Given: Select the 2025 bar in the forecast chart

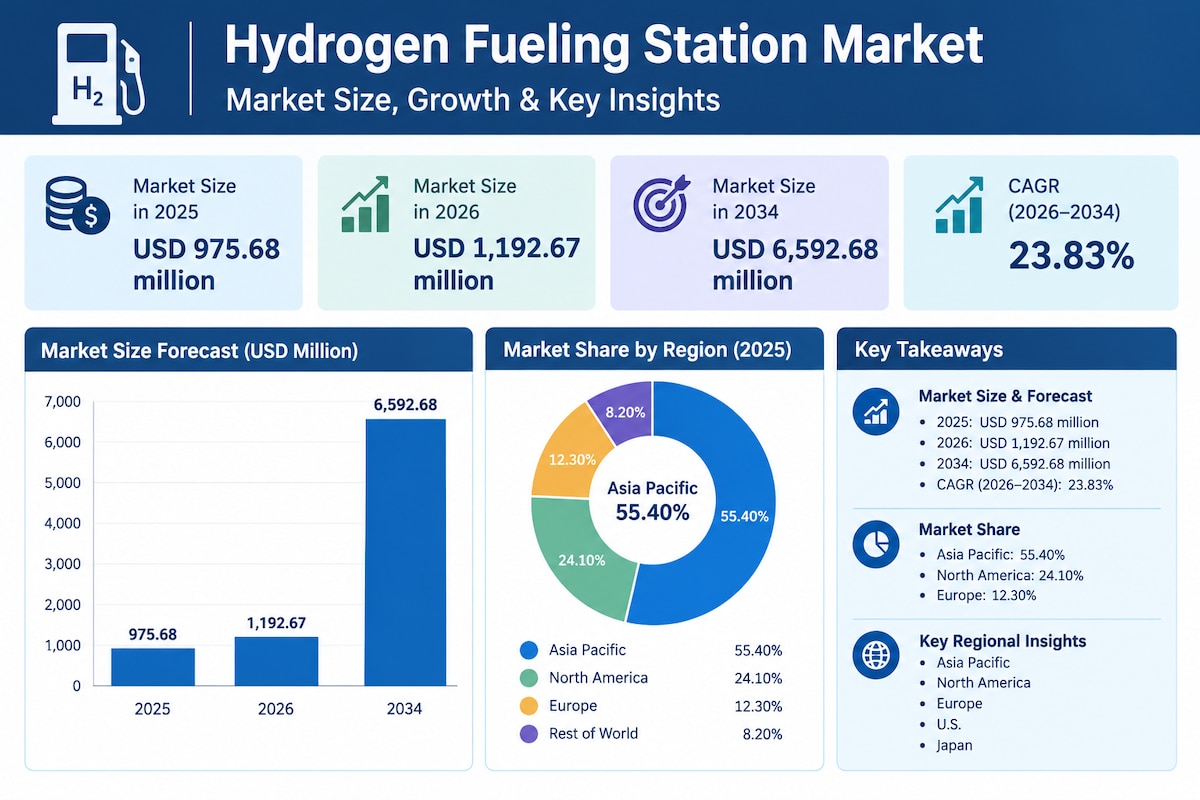Looking at the screenshot, I should click(x=152, y=667).
